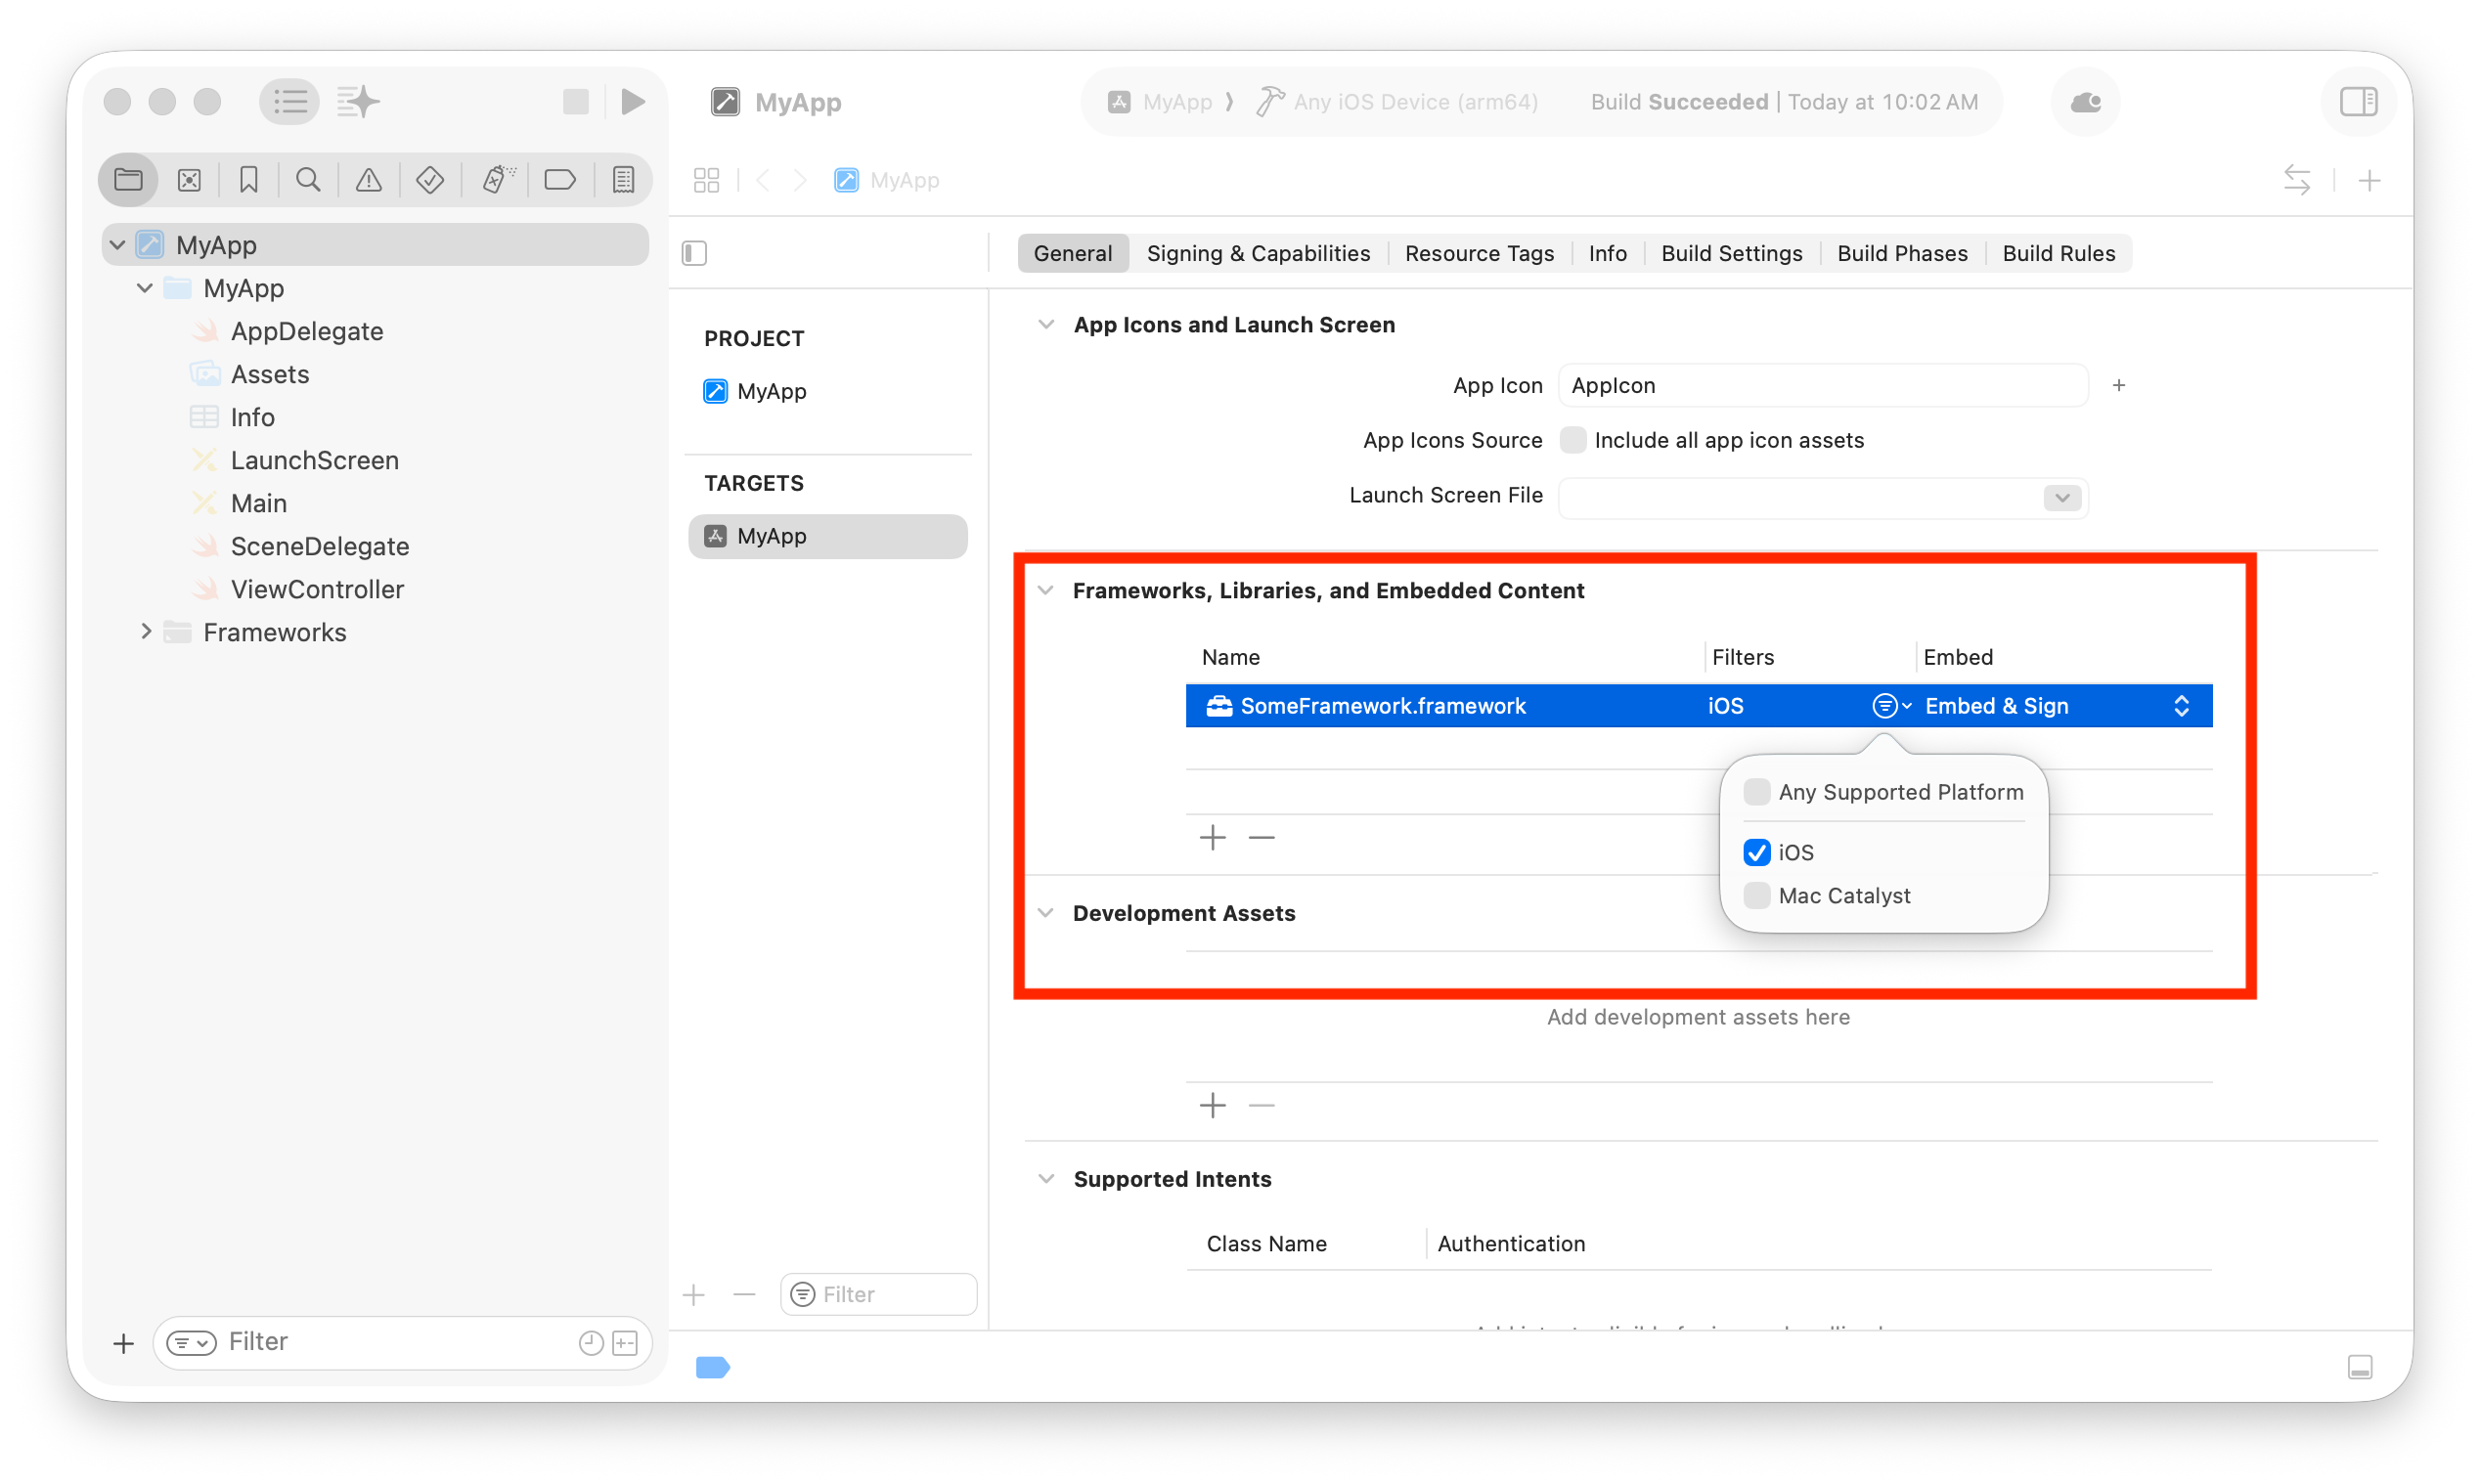Uncheck the iOS platform filter
The image size is (2480, 1484).
coord(1756,852)
